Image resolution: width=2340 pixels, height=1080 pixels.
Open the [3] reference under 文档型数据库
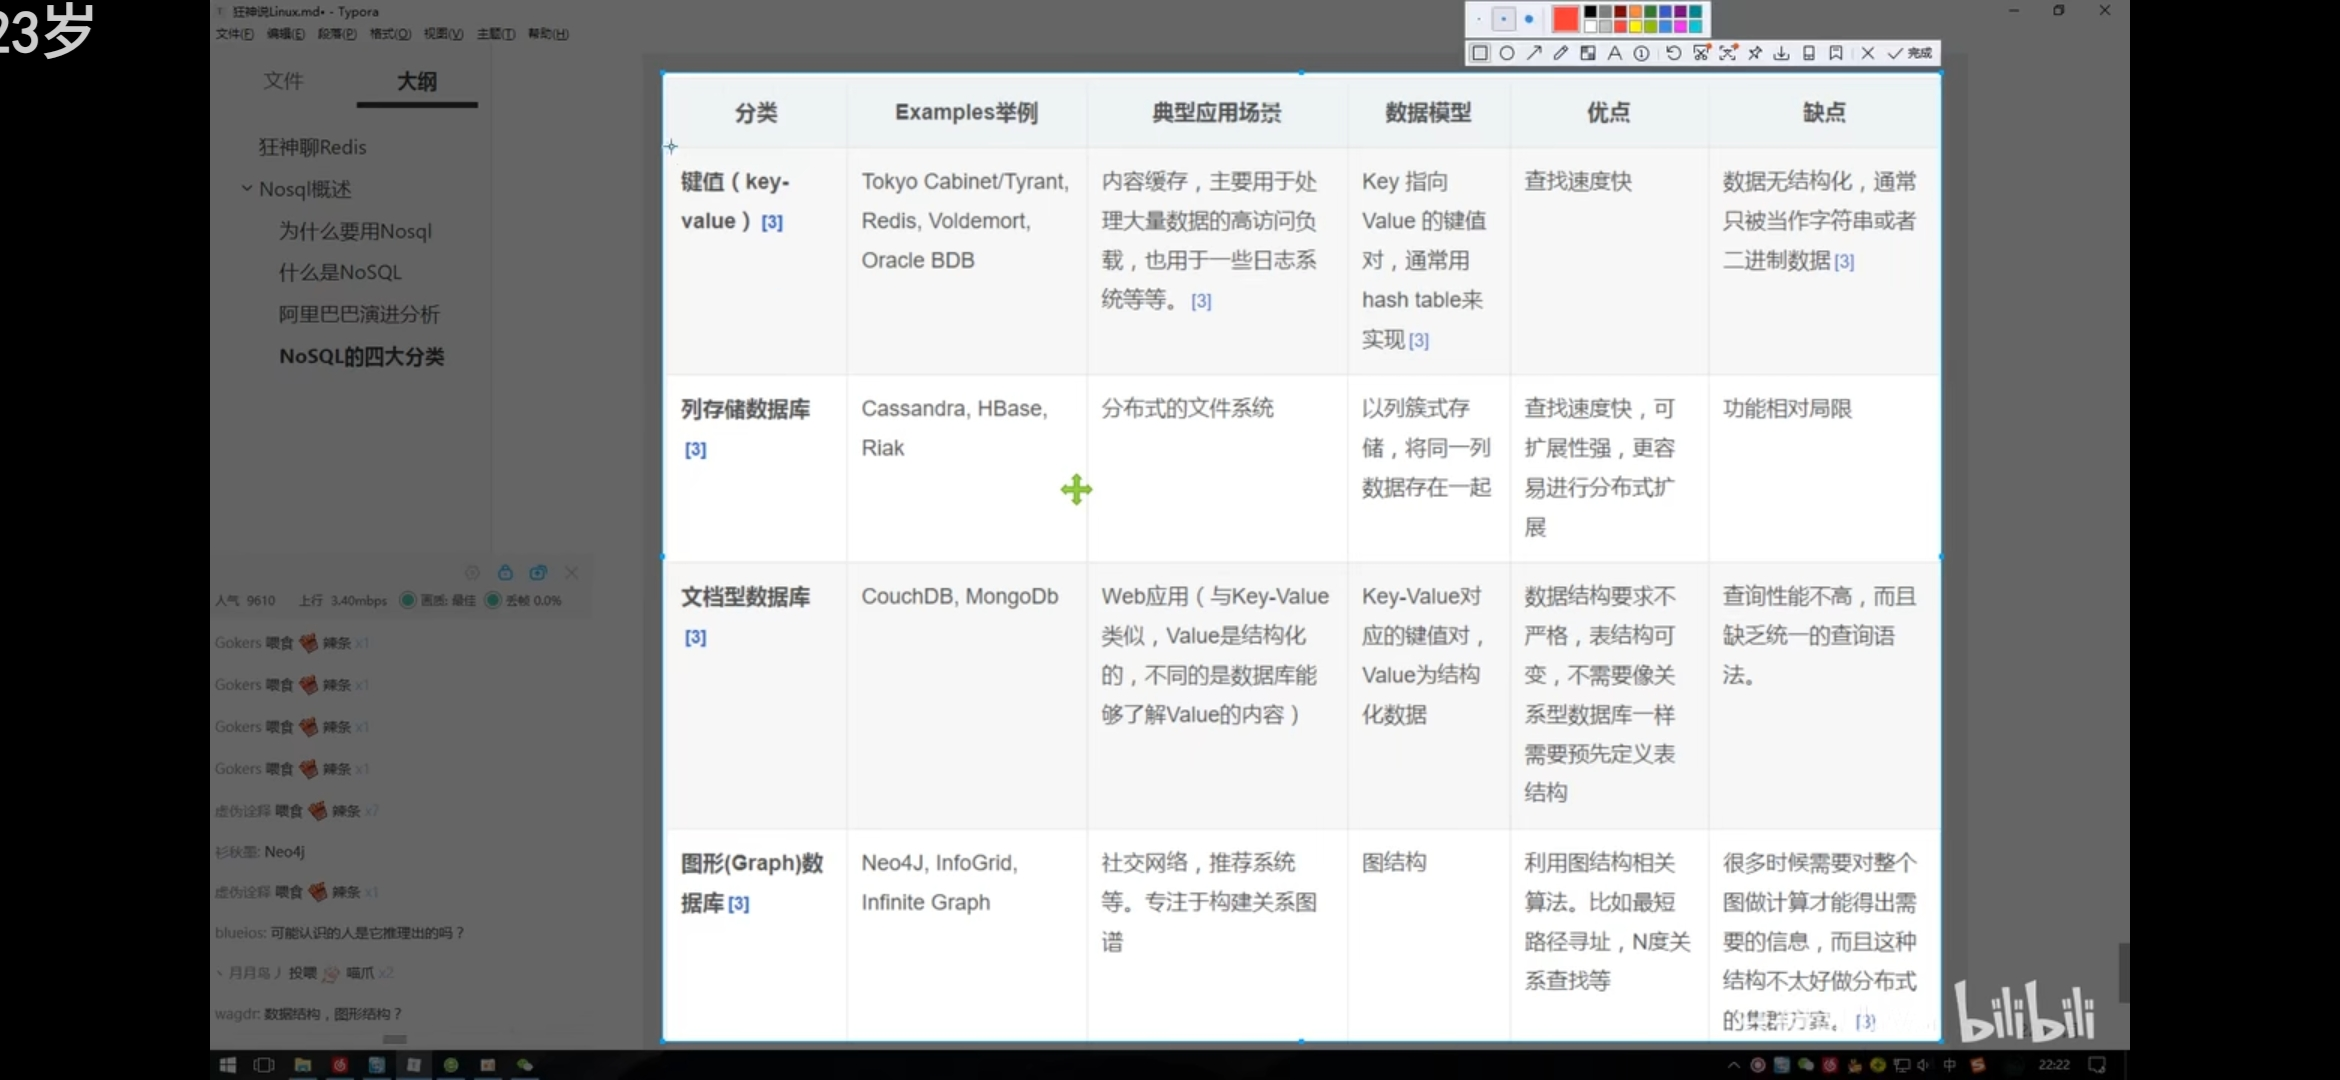tap(695, 637)
